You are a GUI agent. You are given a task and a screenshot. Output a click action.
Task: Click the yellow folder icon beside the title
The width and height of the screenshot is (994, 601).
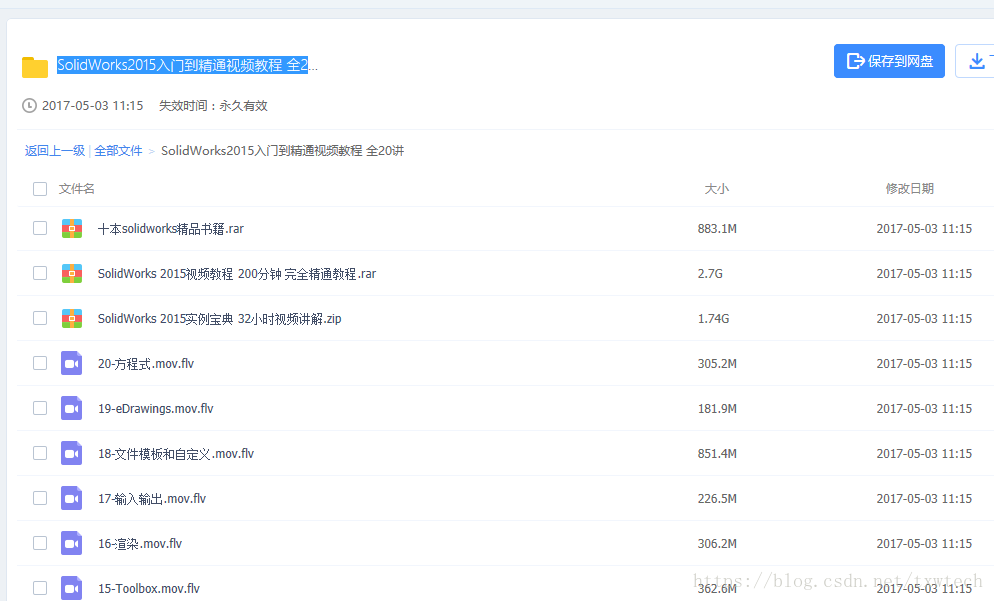[x=35, y=67]
